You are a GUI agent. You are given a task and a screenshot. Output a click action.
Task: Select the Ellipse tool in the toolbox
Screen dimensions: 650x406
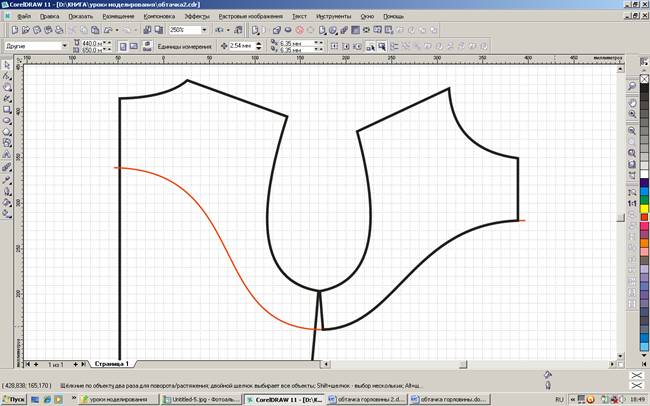7,121
